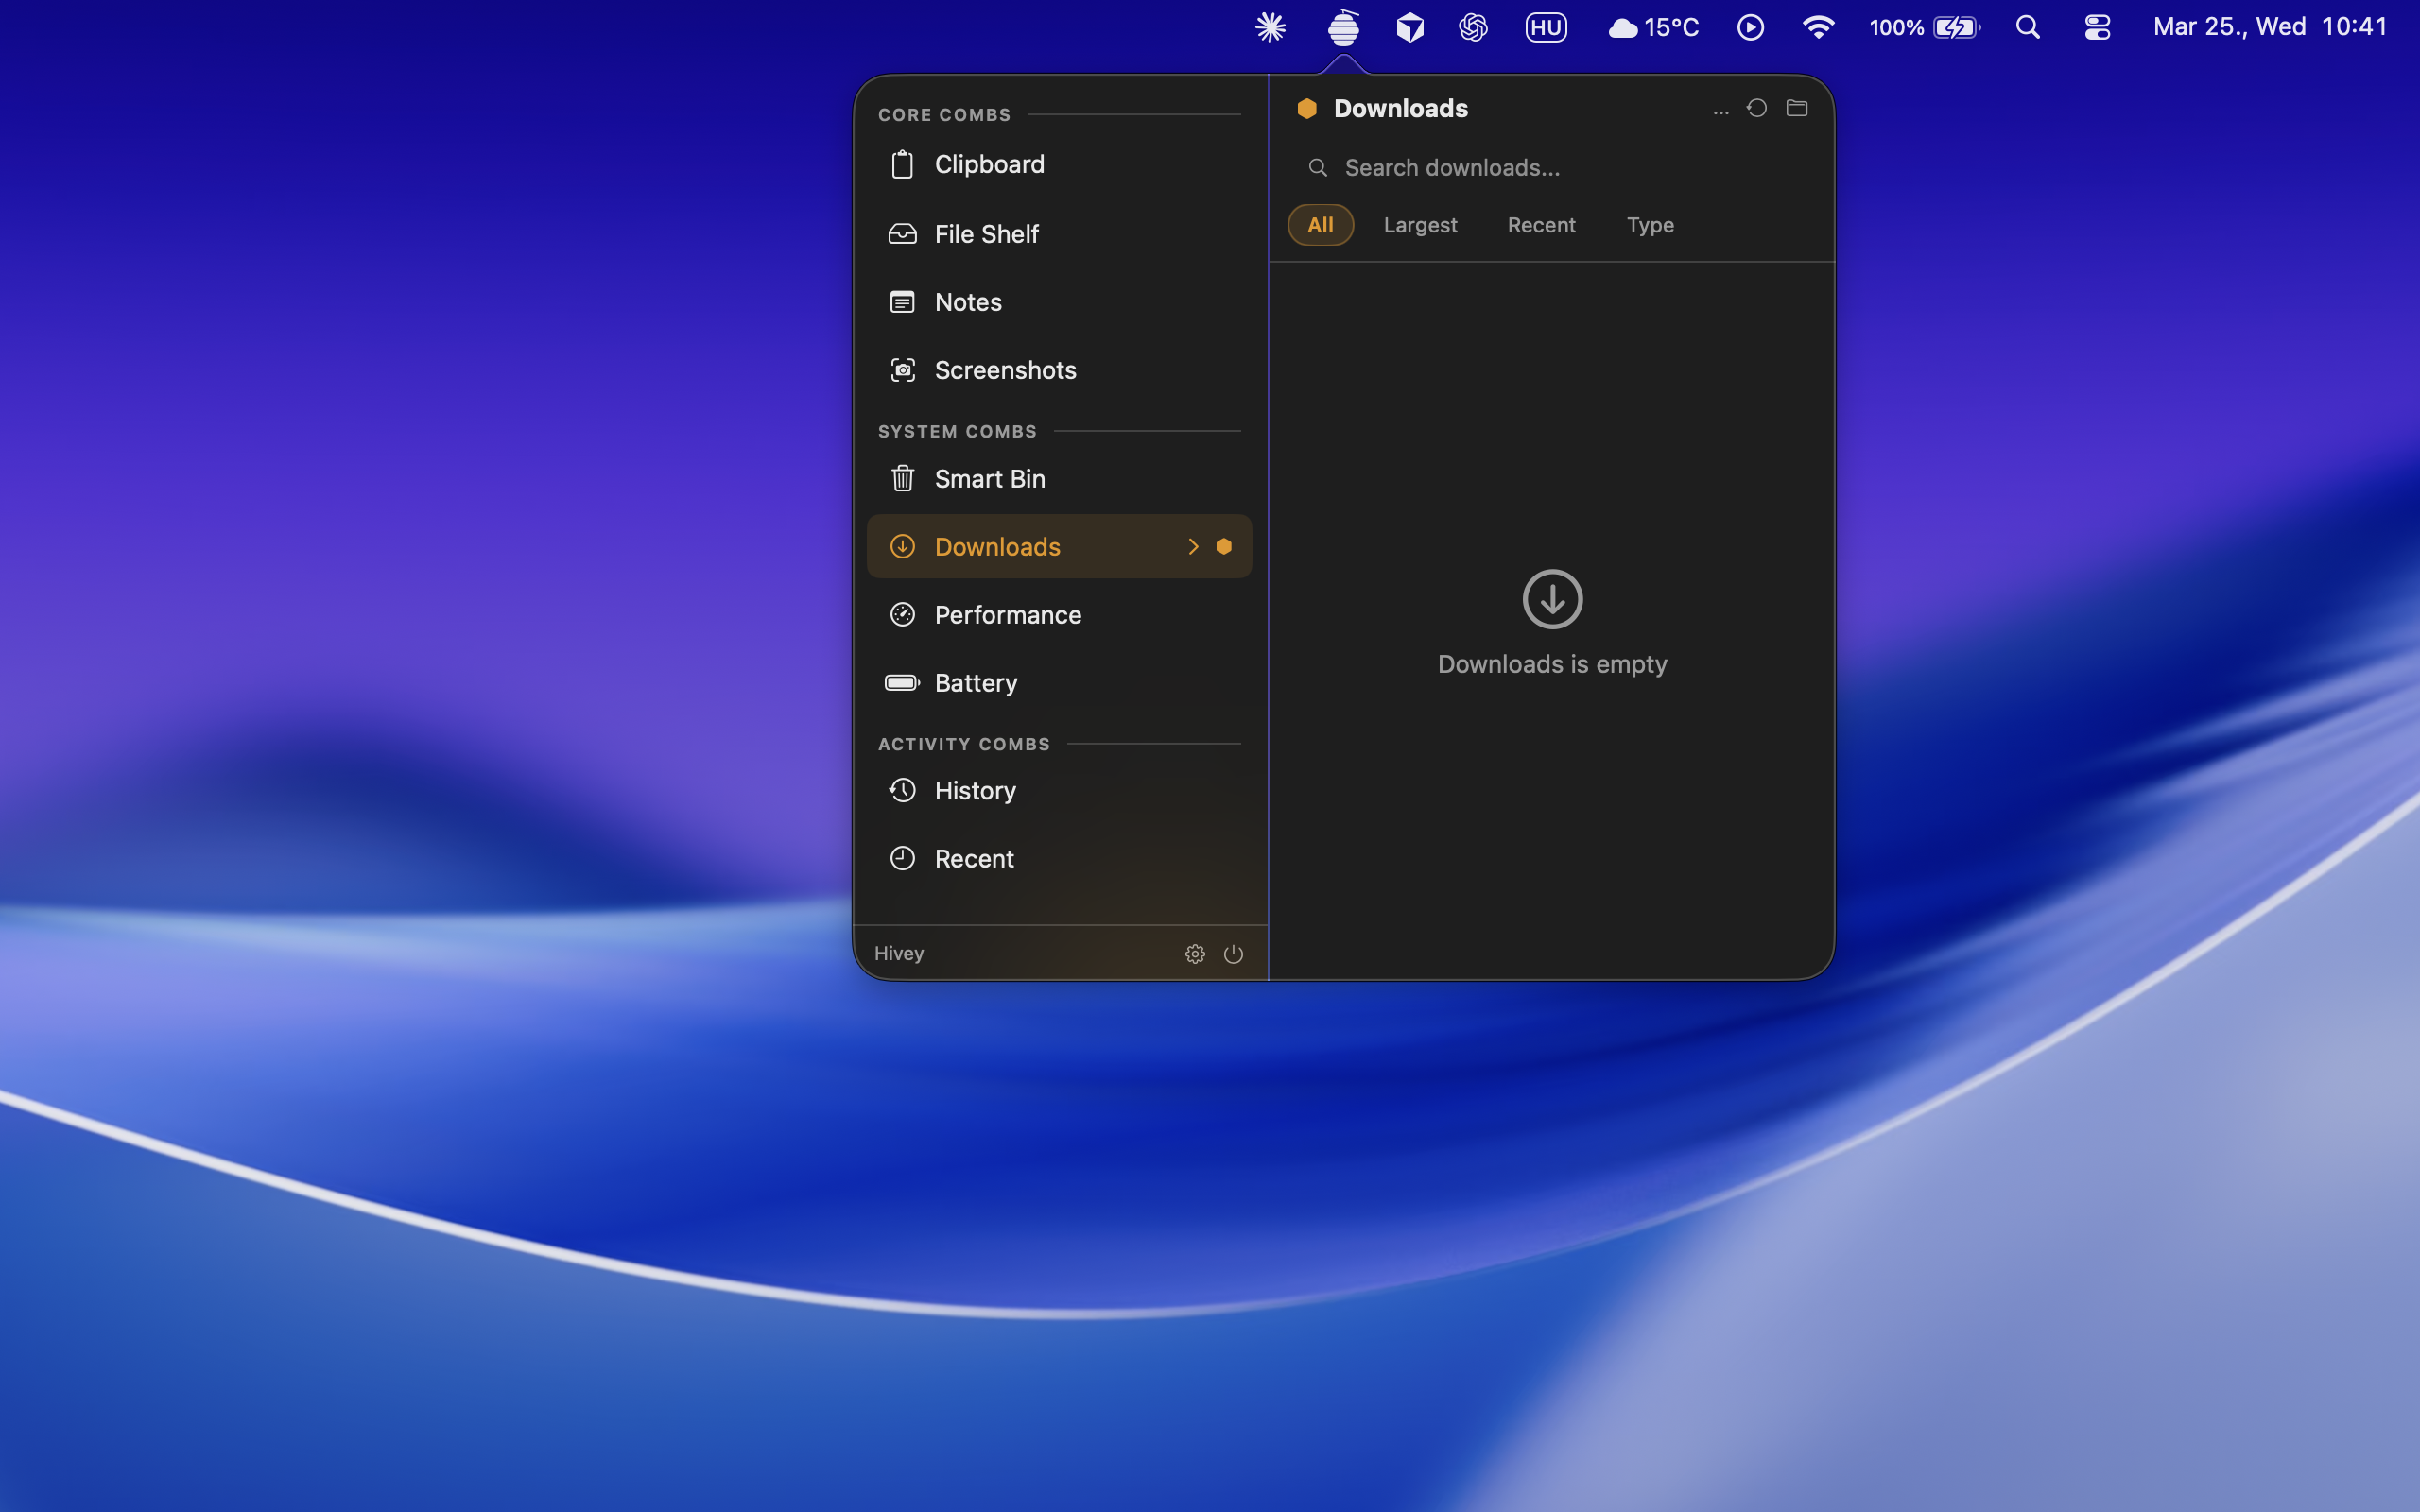
Task: Open History under Activity Combs
Action: [x=974, y=791]
